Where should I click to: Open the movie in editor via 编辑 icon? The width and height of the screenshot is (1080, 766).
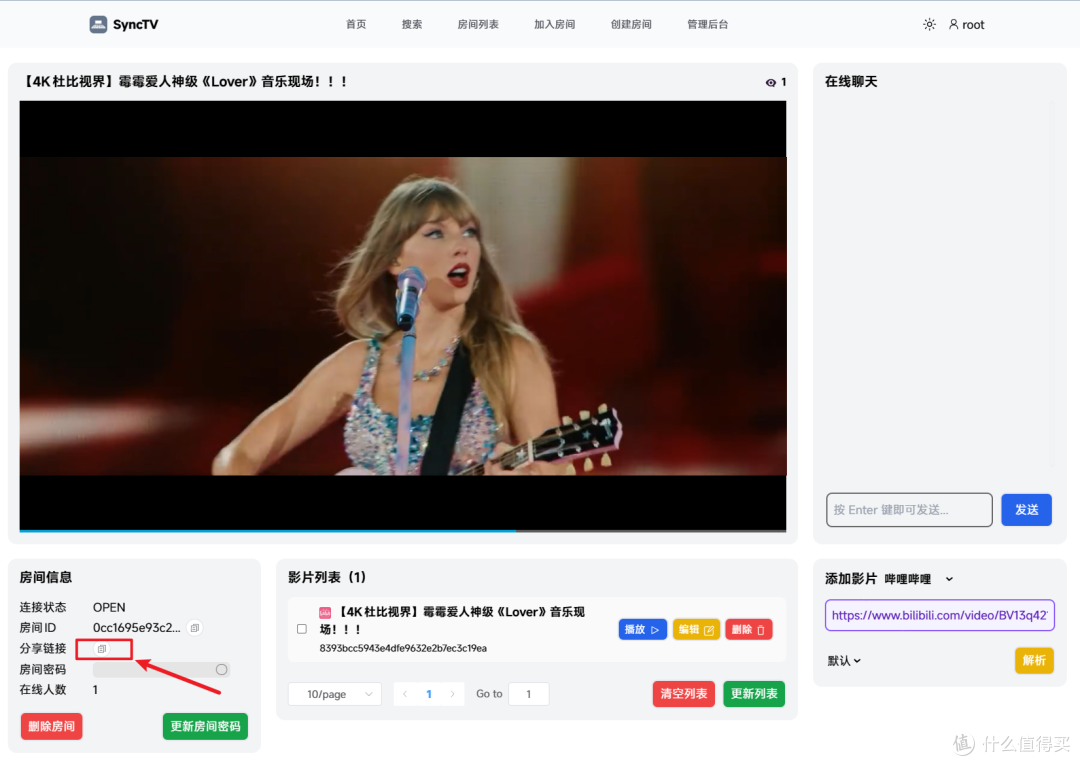tap(696, 629)
